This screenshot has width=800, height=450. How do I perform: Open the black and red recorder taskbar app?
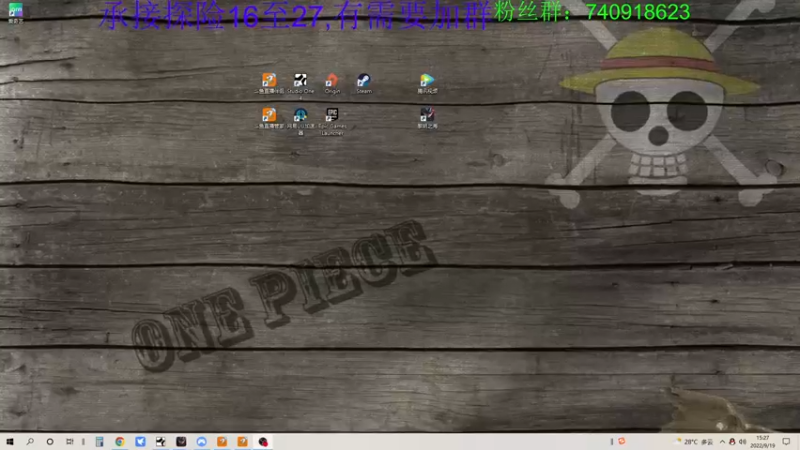coord(263,442)
